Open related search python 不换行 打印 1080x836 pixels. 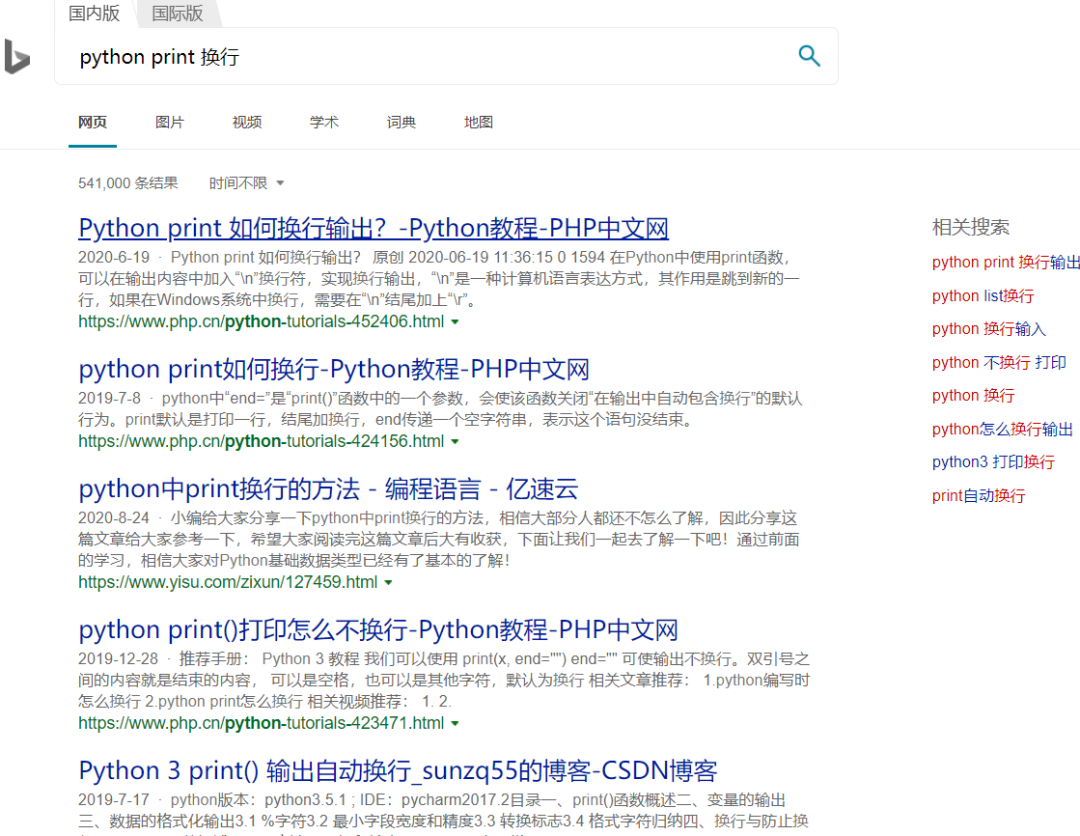(999, 363)
